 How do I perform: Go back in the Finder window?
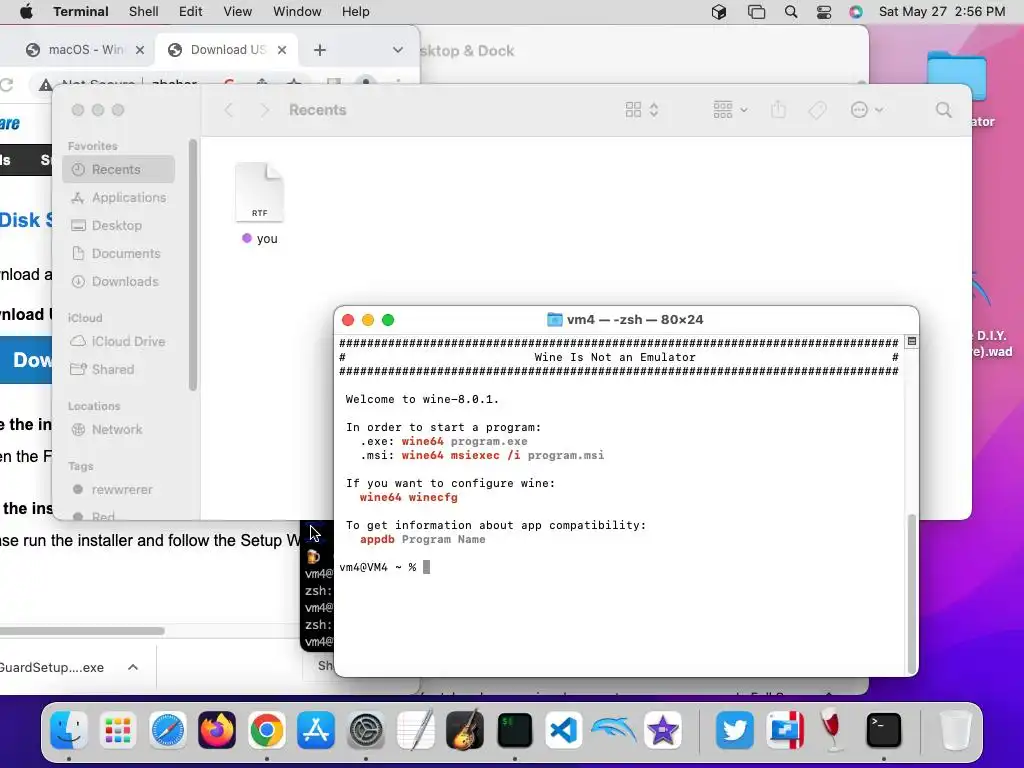pyautogui.click(x=229, y=110)
